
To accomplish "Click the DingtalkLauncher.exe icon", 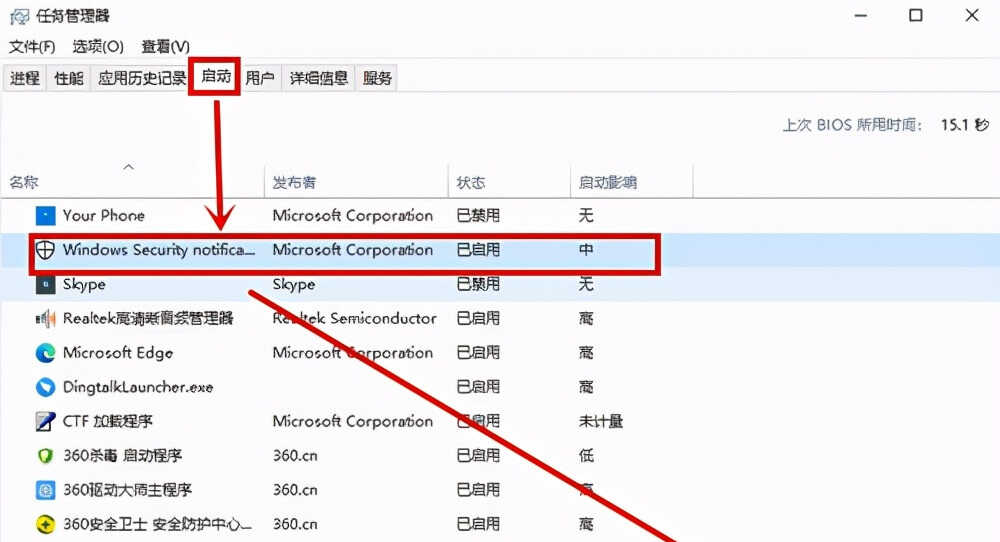I will pyautogui.click(x=45, y=387).
